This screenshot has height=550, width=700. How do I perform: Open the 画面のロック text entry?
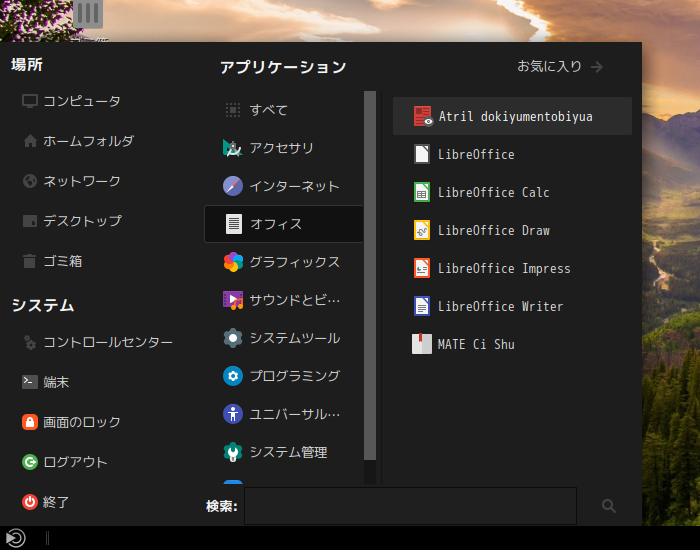coord(82,422)
